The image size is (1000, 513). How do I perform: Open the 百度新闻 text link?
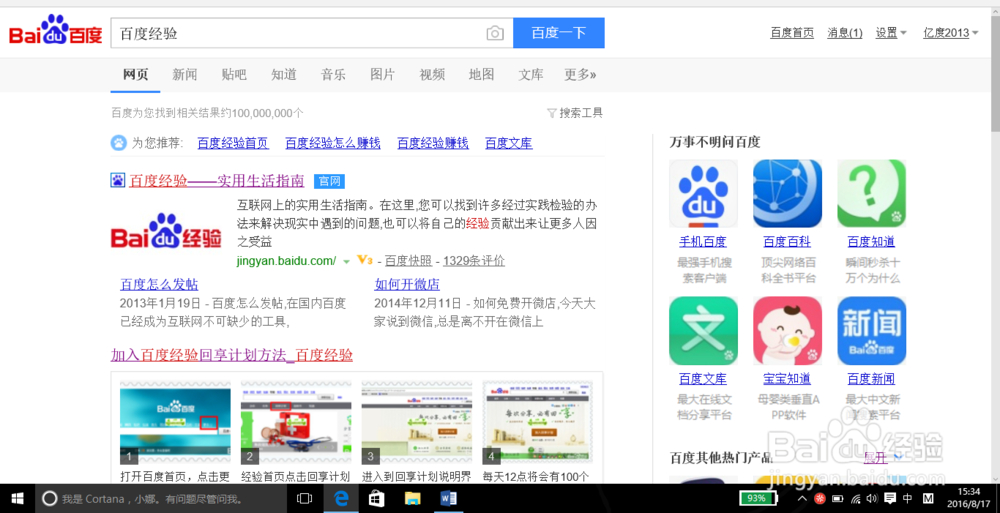tap(871, 379)
